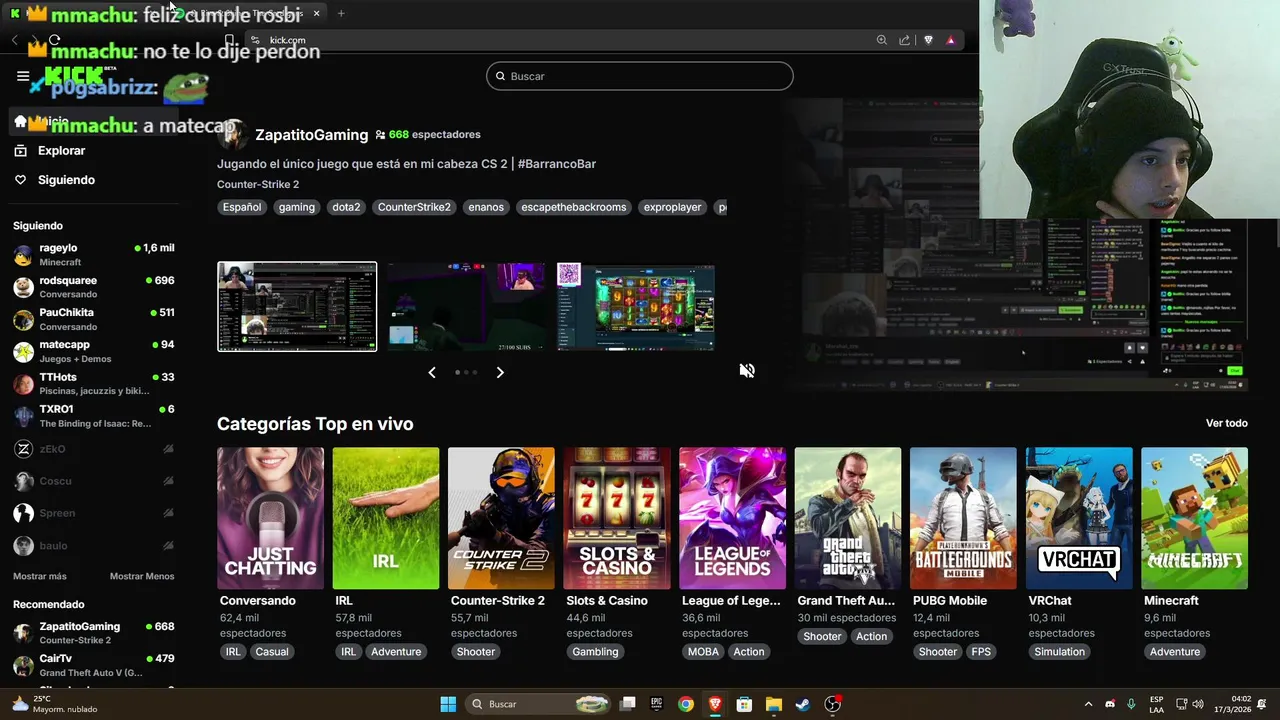Click the MOBA tag

point(703,651)
